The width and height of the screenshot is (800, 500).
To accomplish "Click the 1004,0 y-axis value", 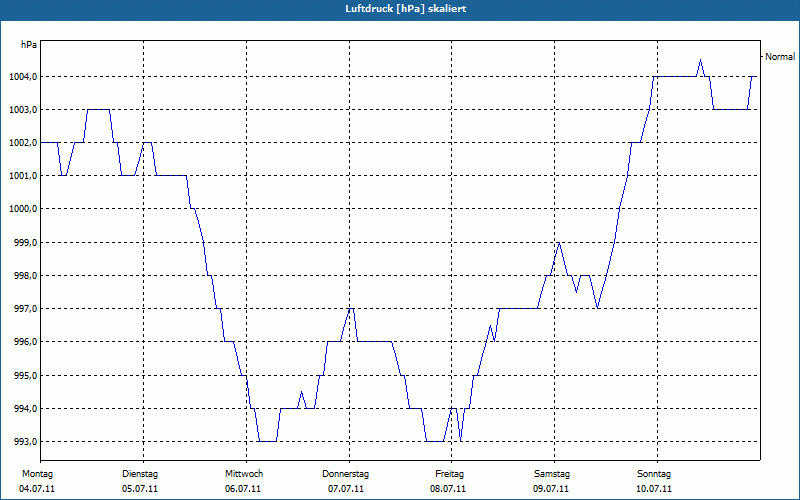I will pos(22,77).
